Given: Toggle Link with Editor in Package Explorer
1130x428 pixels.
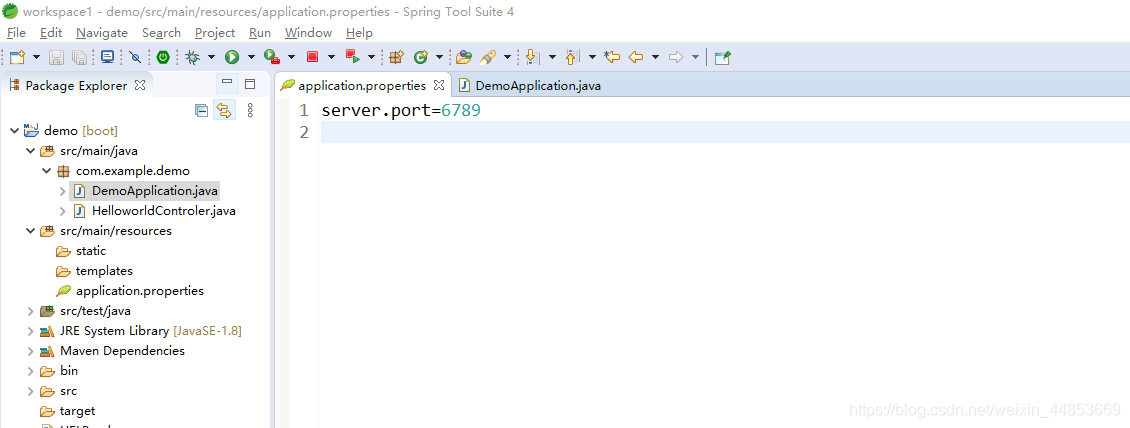Looking at the screenshot, I should coord(225,110).
